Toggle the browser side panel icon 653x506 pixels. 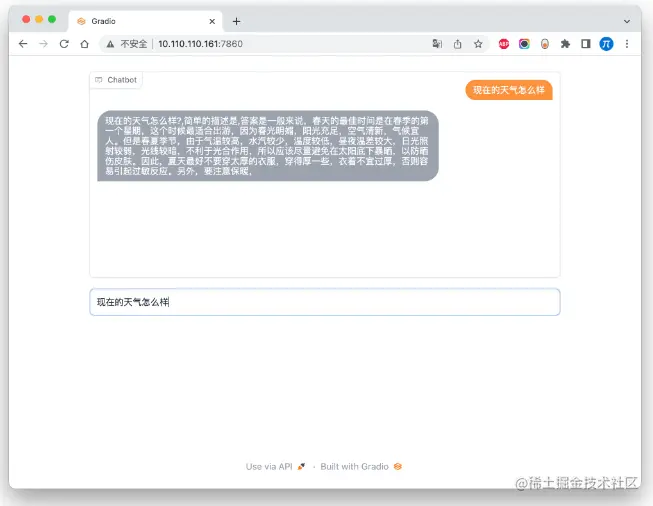tap(586, 44)
